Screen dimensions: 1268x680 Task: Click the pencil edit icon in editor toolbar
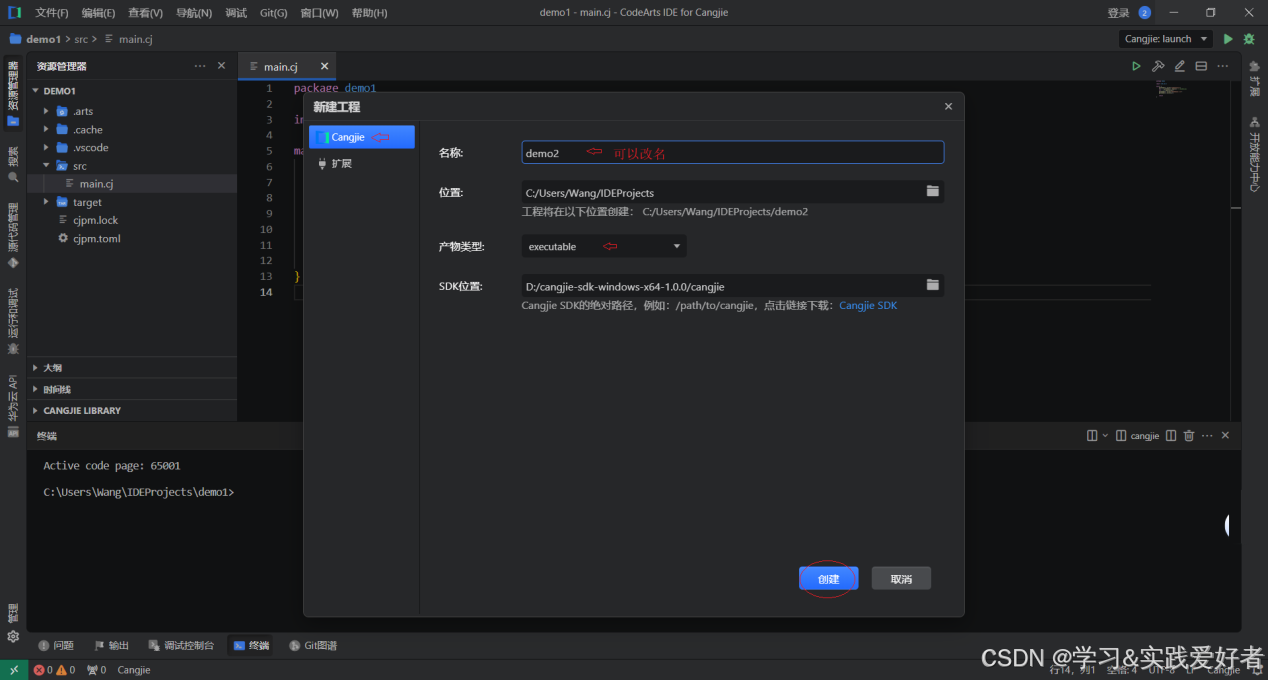[1179, 67]
